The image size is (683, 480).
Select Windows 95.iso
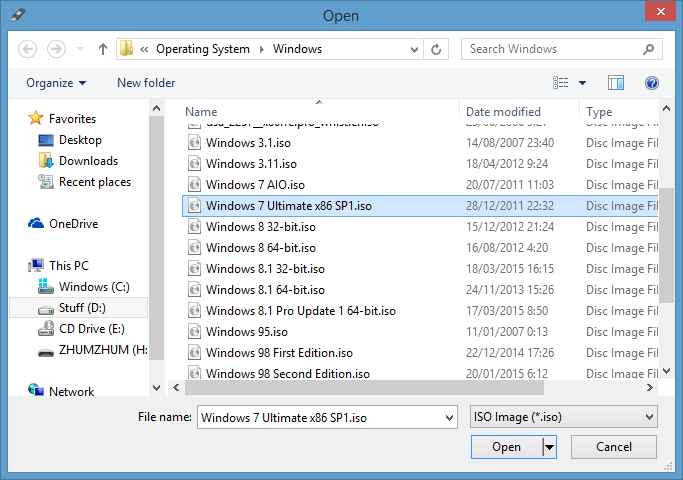point(247,331)
